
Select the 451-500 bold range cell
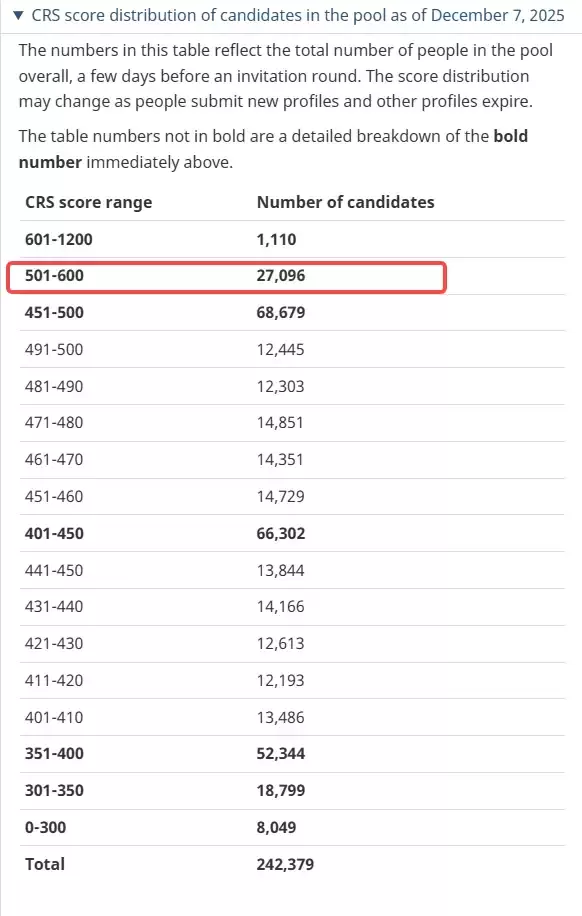[54, 313]
